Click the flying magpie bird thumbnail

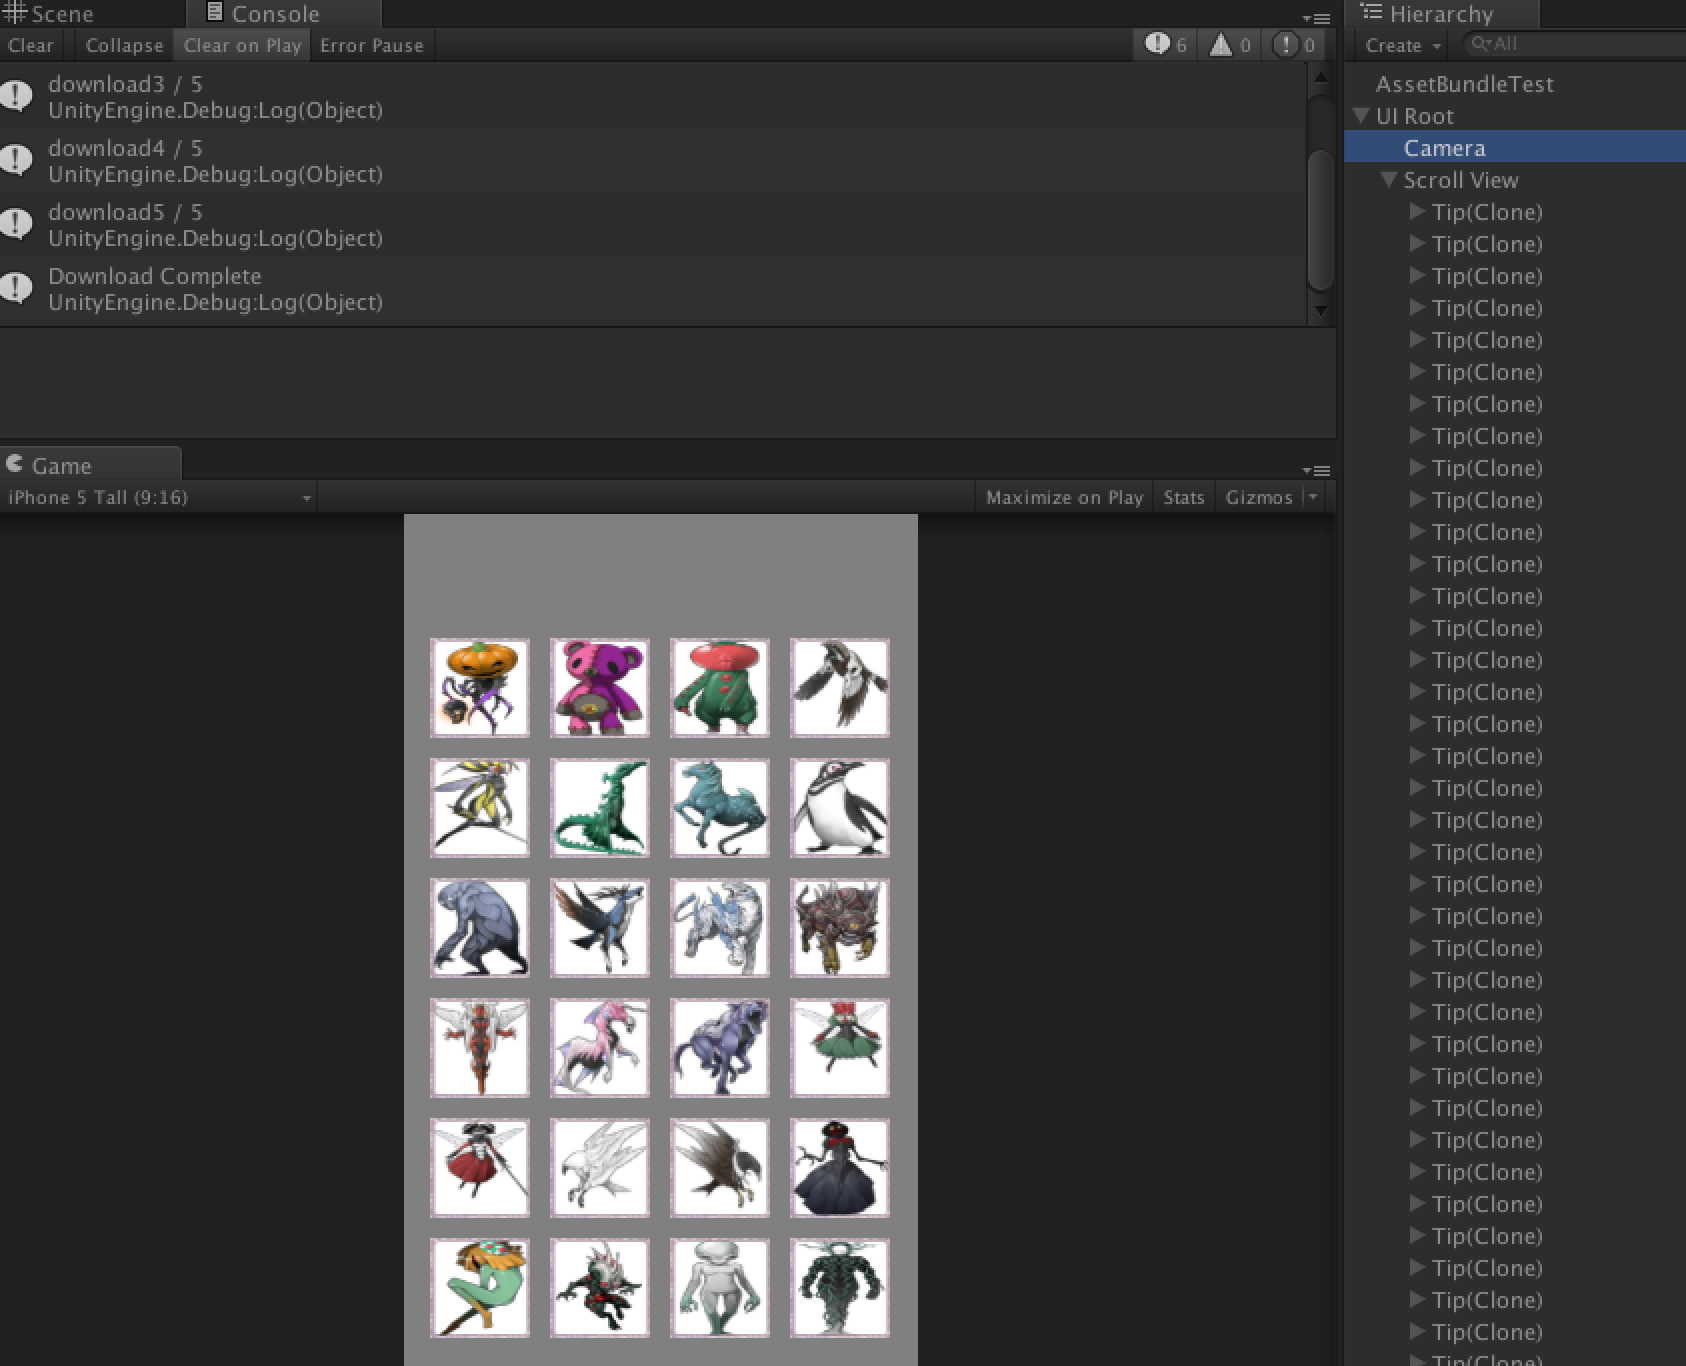tap(840, 688)
